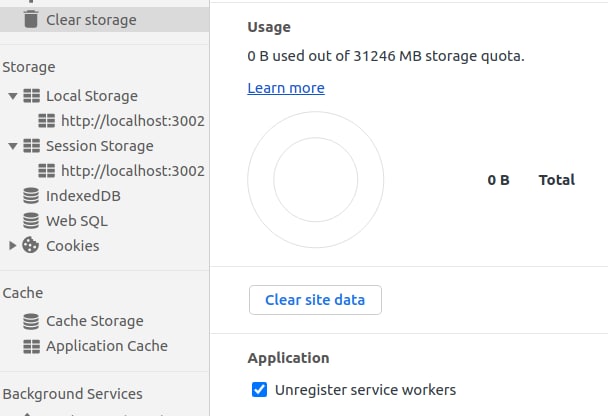Select localhost:3002 under Local Storage
This screenshot has width=608, height=416.
coord(132,121)
